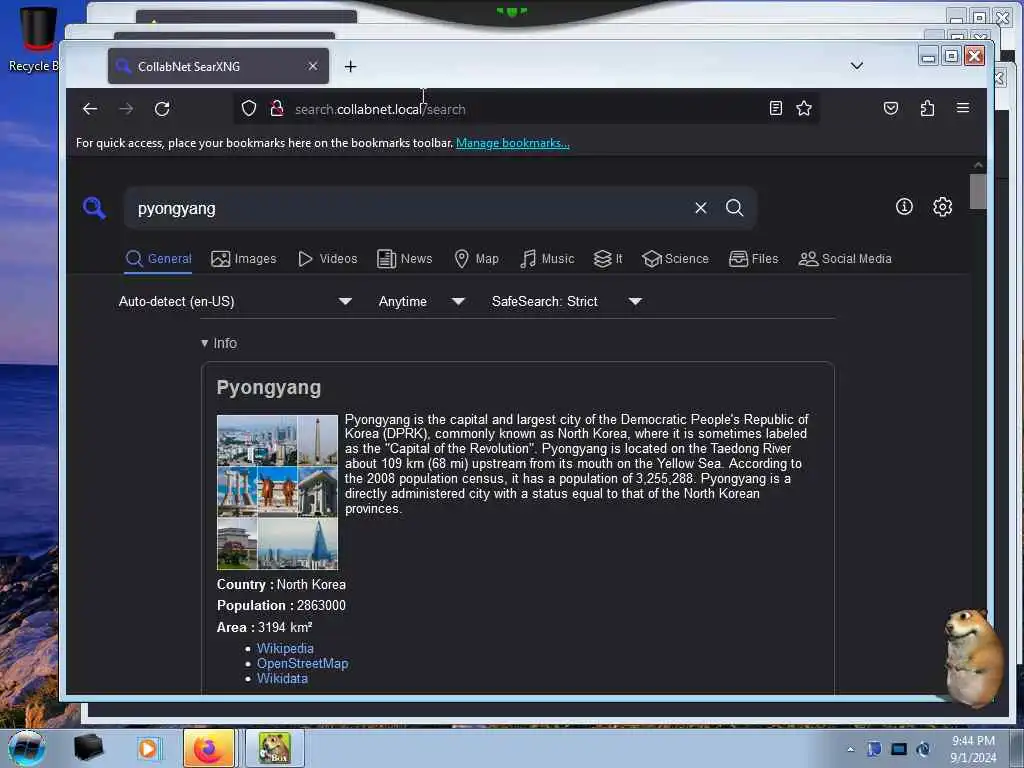Open the OpenStreetMap link

tap(302, 663)
